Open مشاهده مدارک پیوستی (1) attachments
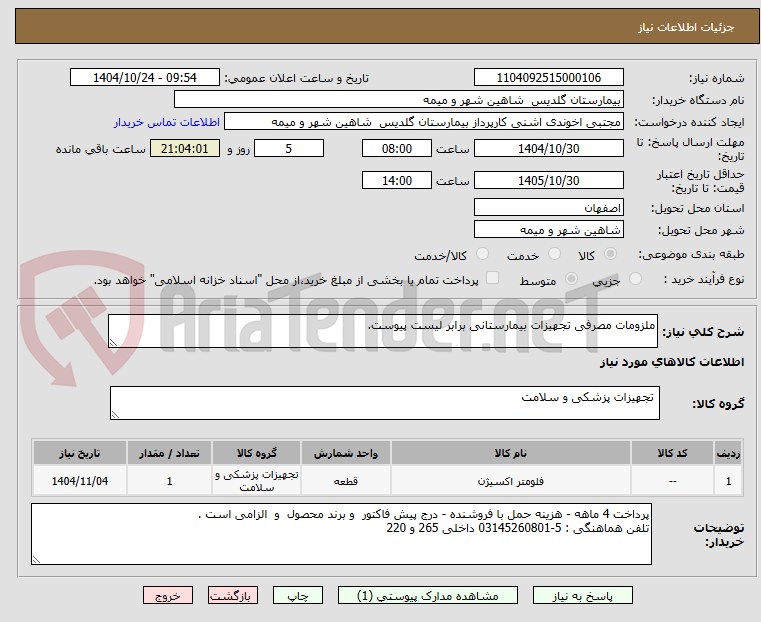The image size is (761, 622). pos(428,595)
